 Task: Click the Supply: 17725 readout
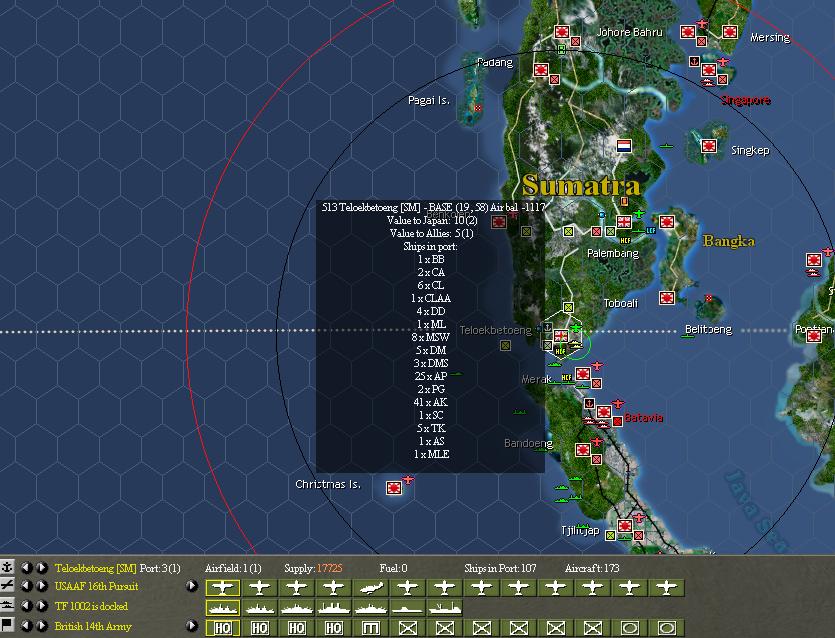pos(313,568)
